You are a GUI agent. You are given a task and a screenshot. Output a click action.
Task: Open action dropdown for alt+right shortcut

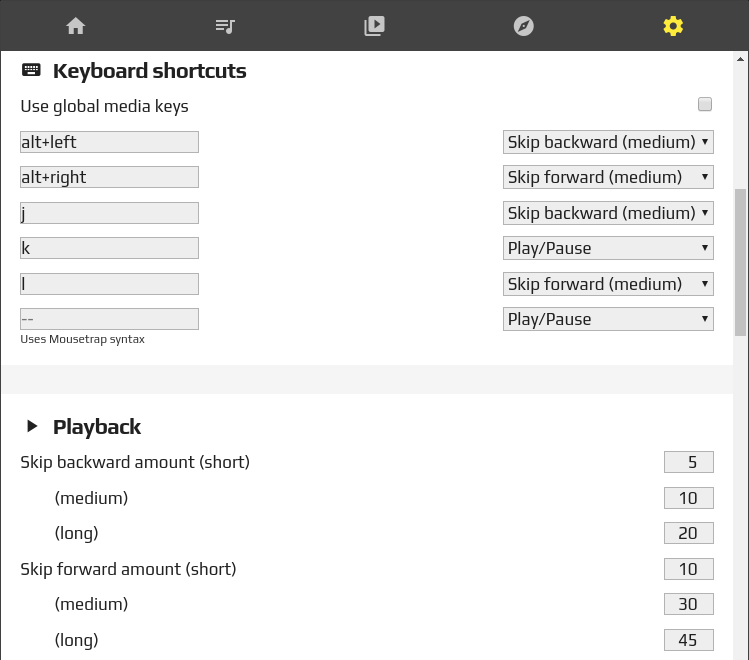click(x=608, y=177)
